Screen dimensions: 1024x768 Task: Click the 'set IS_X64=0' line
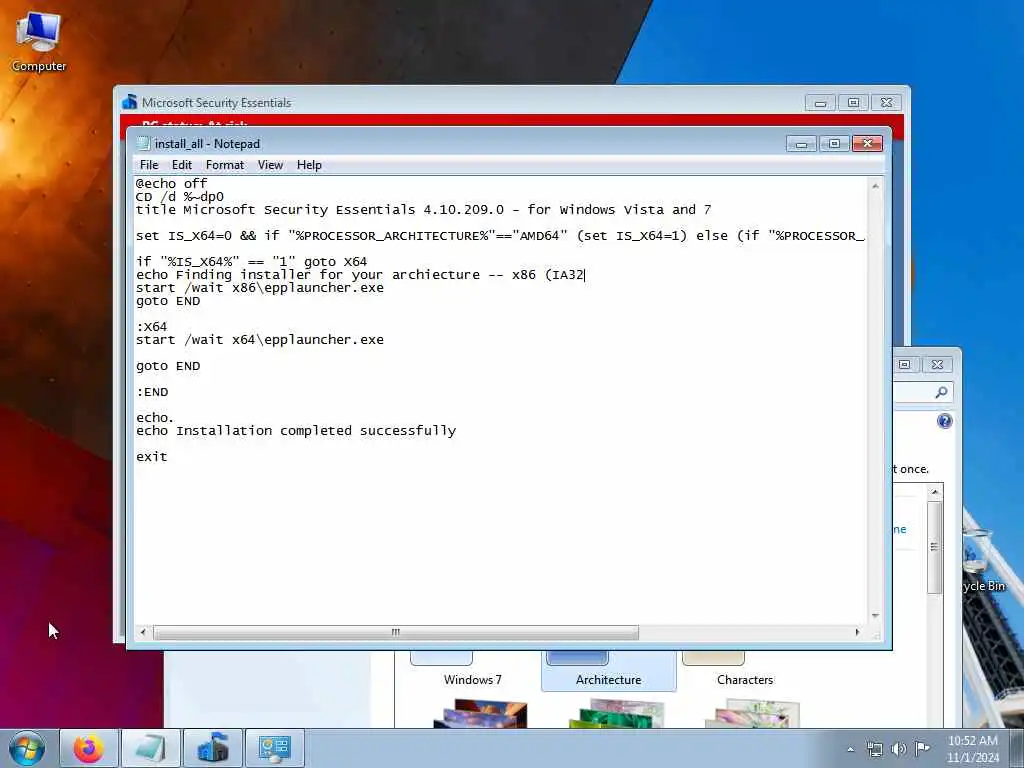(x=500, y=236)
